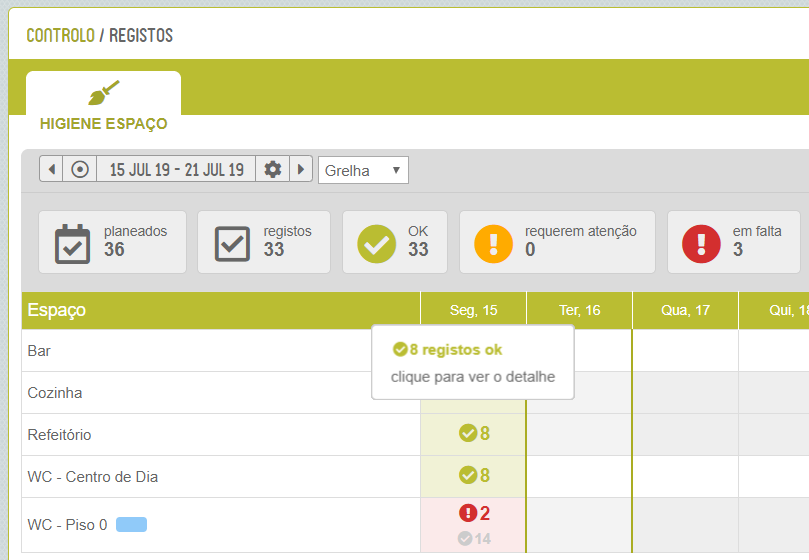Viewport: 809px width, 560px height.
Task: Click the blue tag next to WC - Piso 0
Action: pos(132,524)
